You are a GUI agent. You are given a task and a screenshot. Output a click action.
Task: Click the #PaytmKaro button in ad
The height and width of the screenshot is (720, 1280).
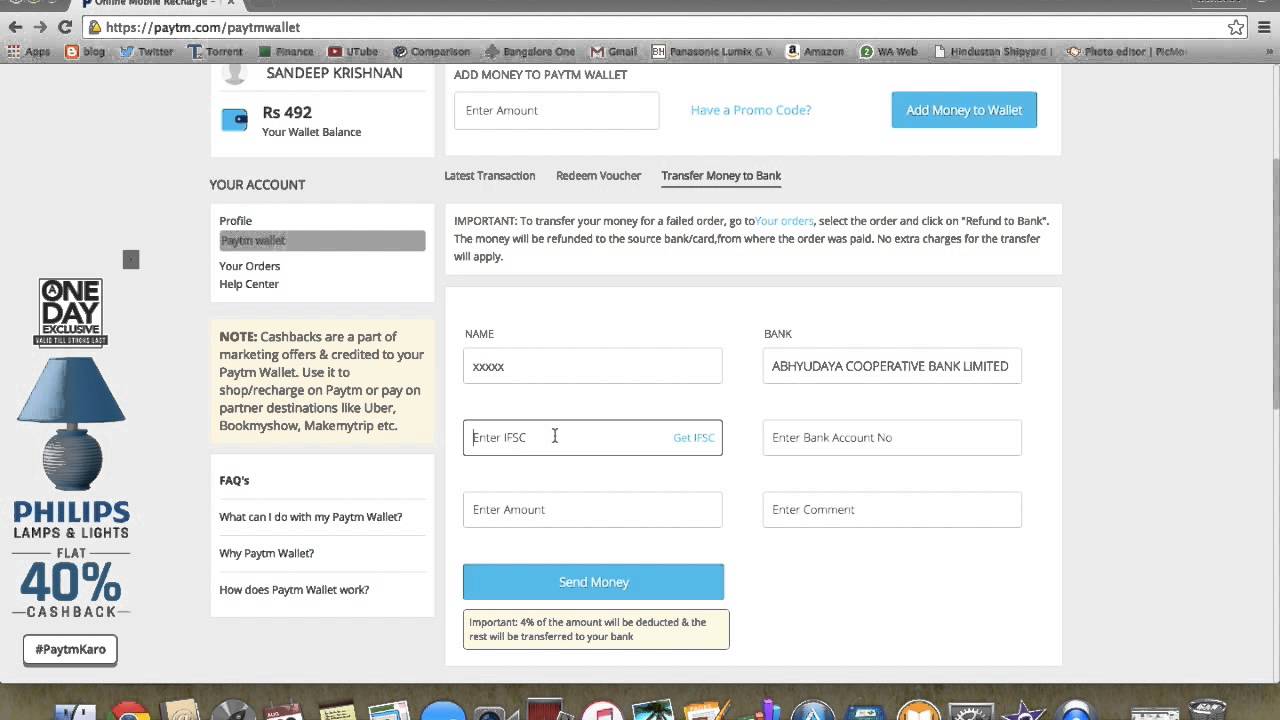pyautogui.click(x=70, y=650)
